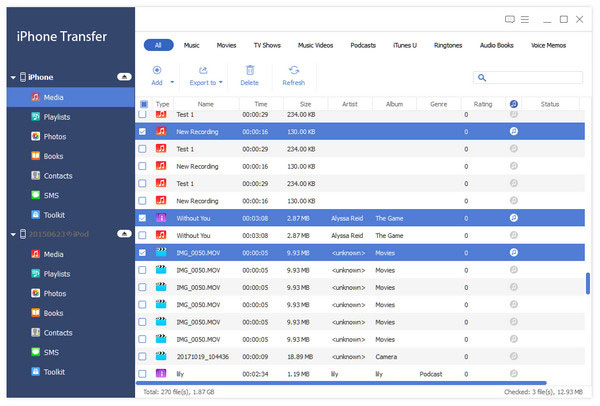Viewport: 600px width, 406px height.
Task: Open the feedback message icon
Action: tap(510, 19)
